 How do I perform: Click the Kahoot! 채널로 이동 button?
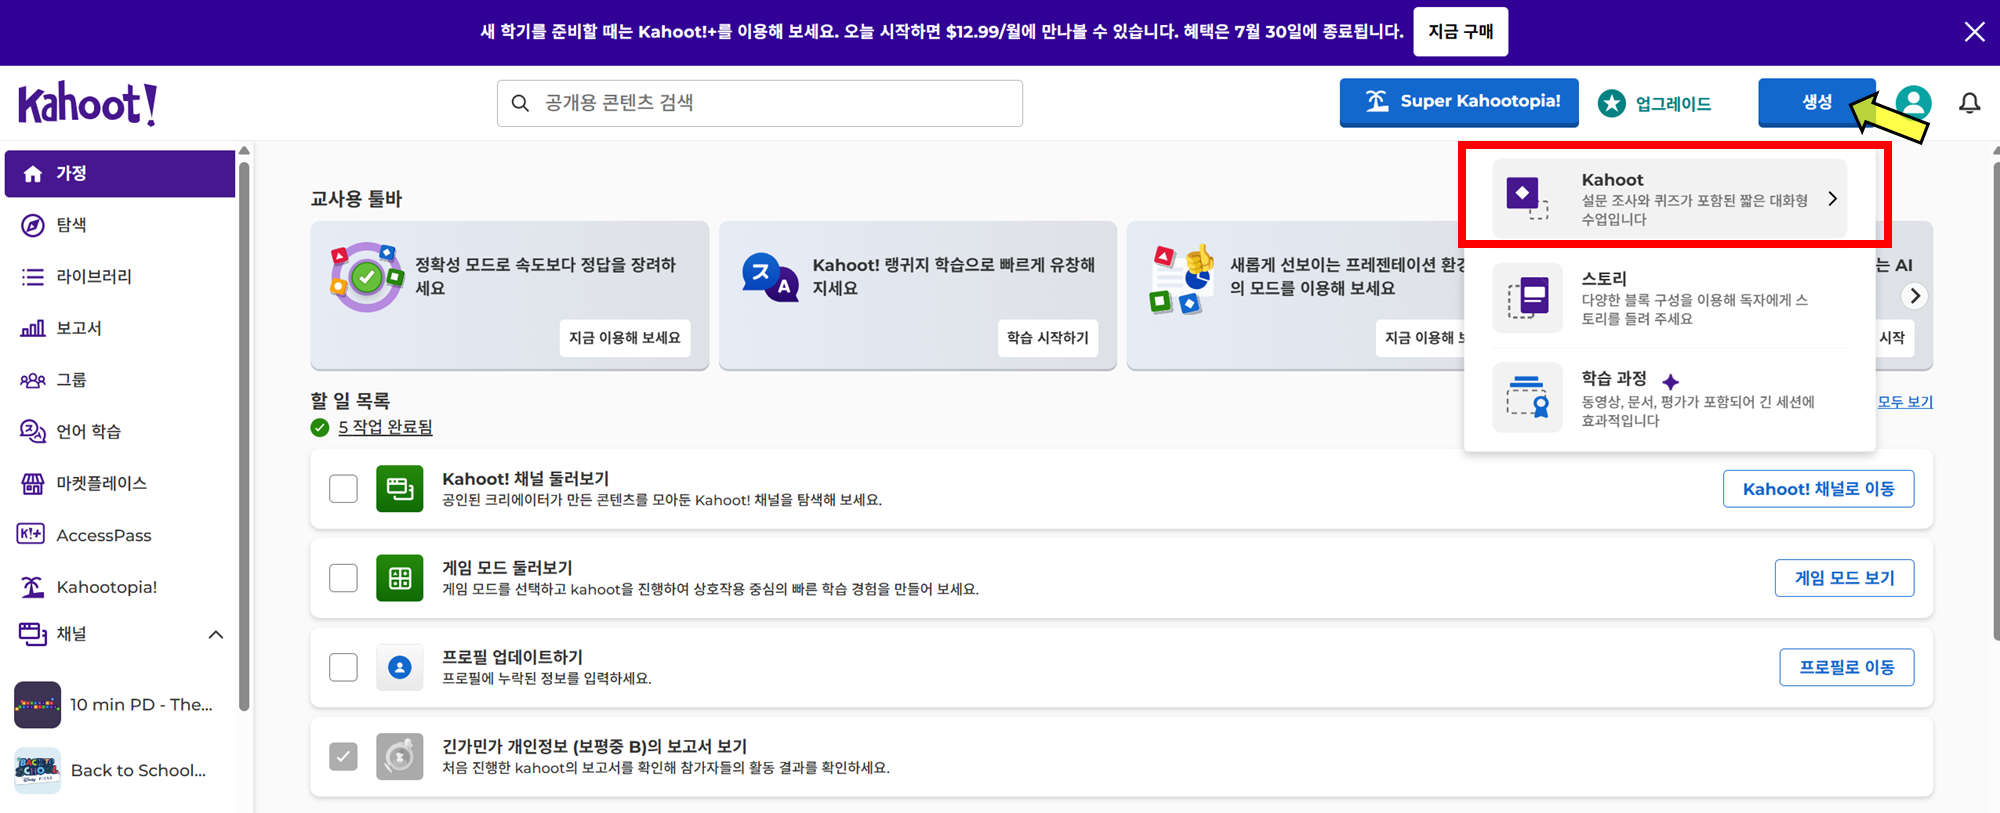tap(1818, 489)
